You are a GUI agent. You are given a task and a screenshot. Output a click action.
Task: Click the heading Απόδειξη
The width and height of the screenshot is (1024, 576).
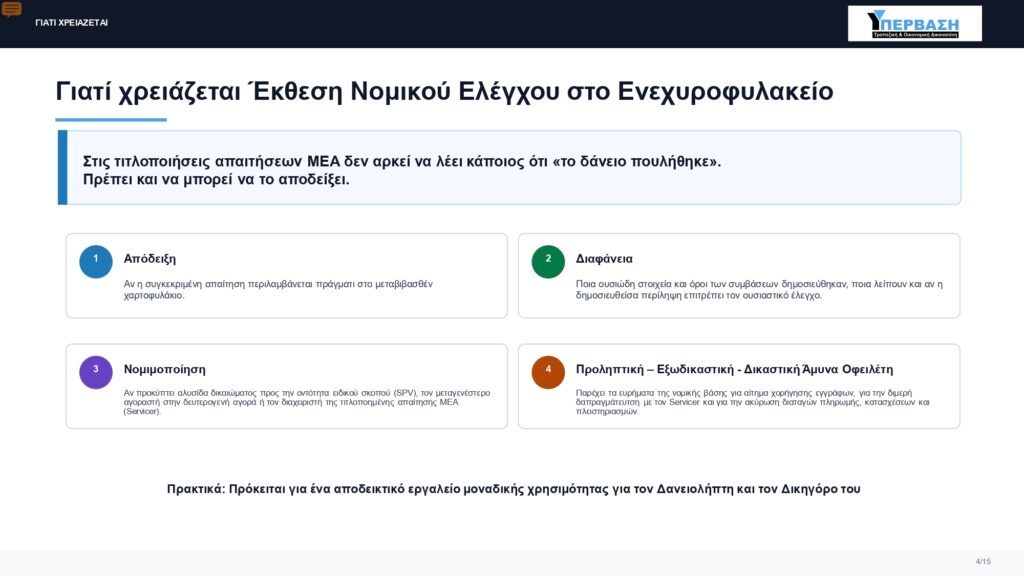click(x=150, y=259)
